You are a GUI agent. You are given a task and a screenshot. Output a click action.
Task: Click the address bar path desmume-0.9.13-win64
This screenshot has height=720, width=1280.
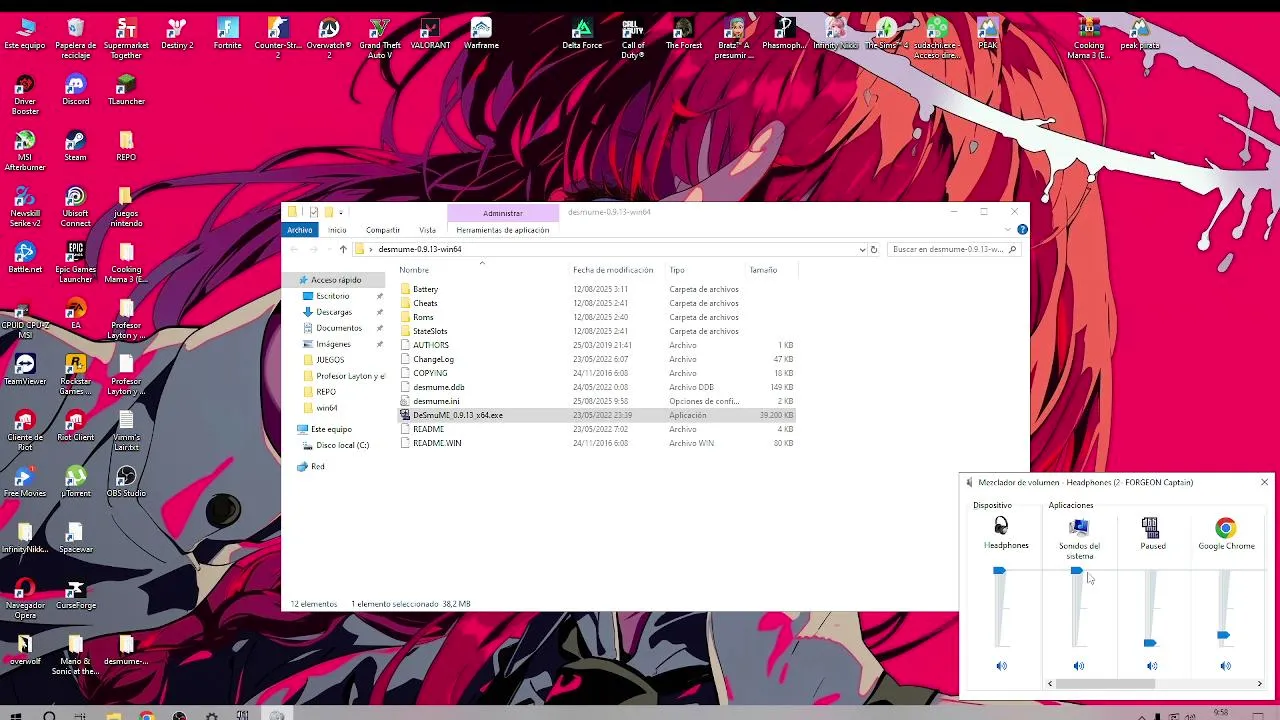tap(420, 249)
